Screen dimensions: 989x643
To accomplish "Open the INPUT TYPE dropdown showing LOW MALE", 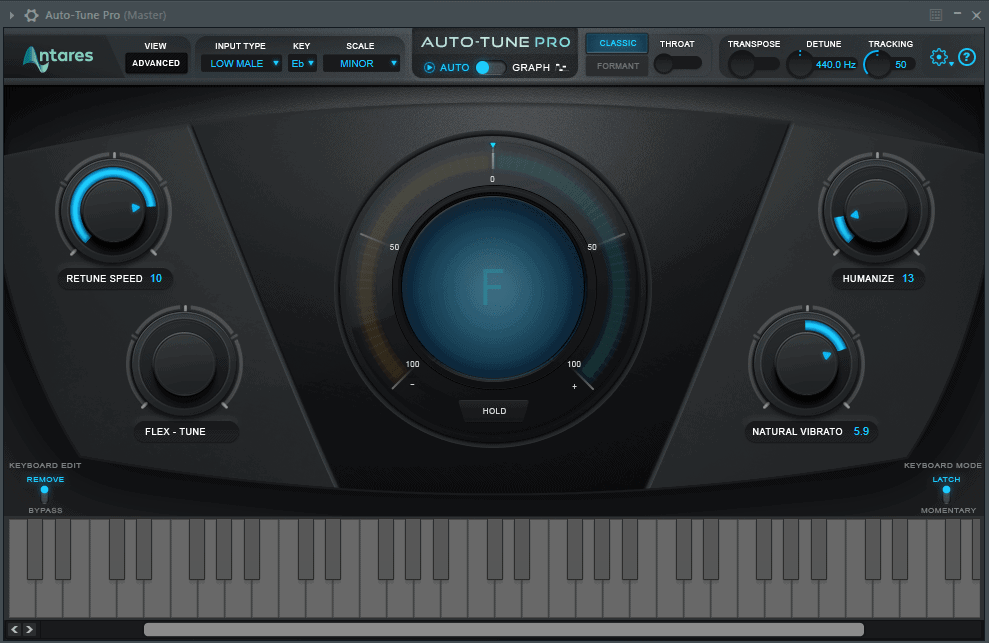I will click(x=240, y=63).
